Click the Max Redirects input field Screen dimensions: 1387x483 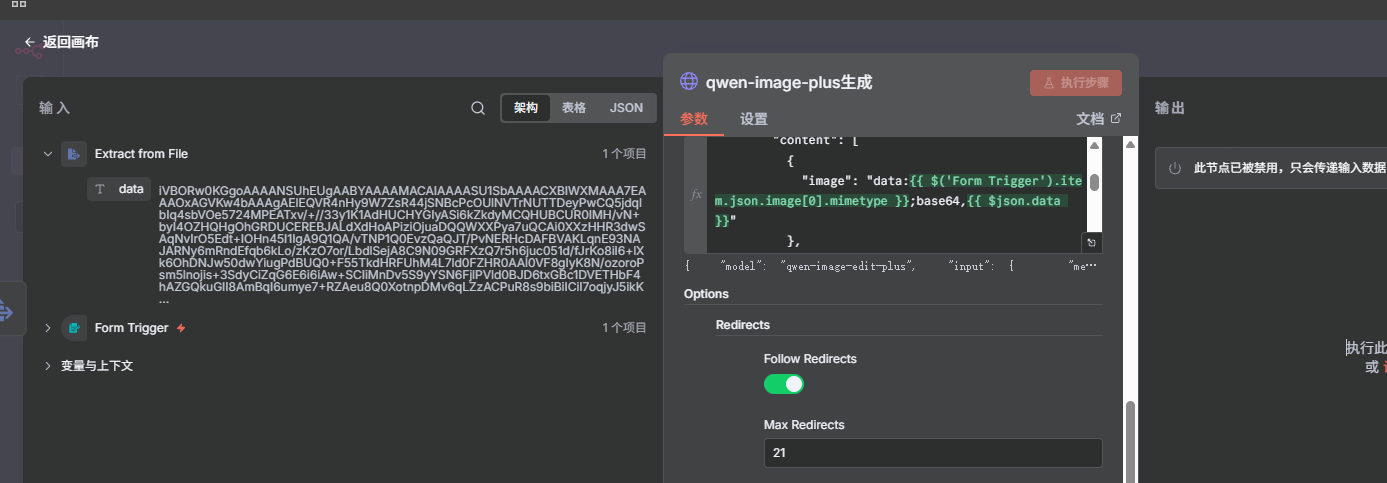pyautogui.click(x=932, y=453)
